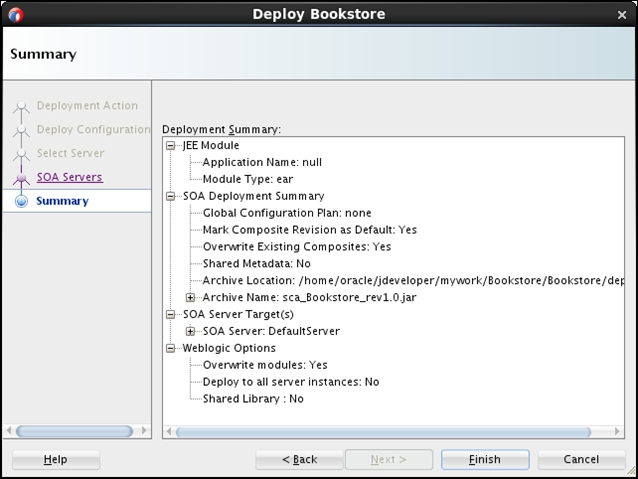Close the Deploy Bookstore dialog
The image size is (638, 479).
coord(622,15)
